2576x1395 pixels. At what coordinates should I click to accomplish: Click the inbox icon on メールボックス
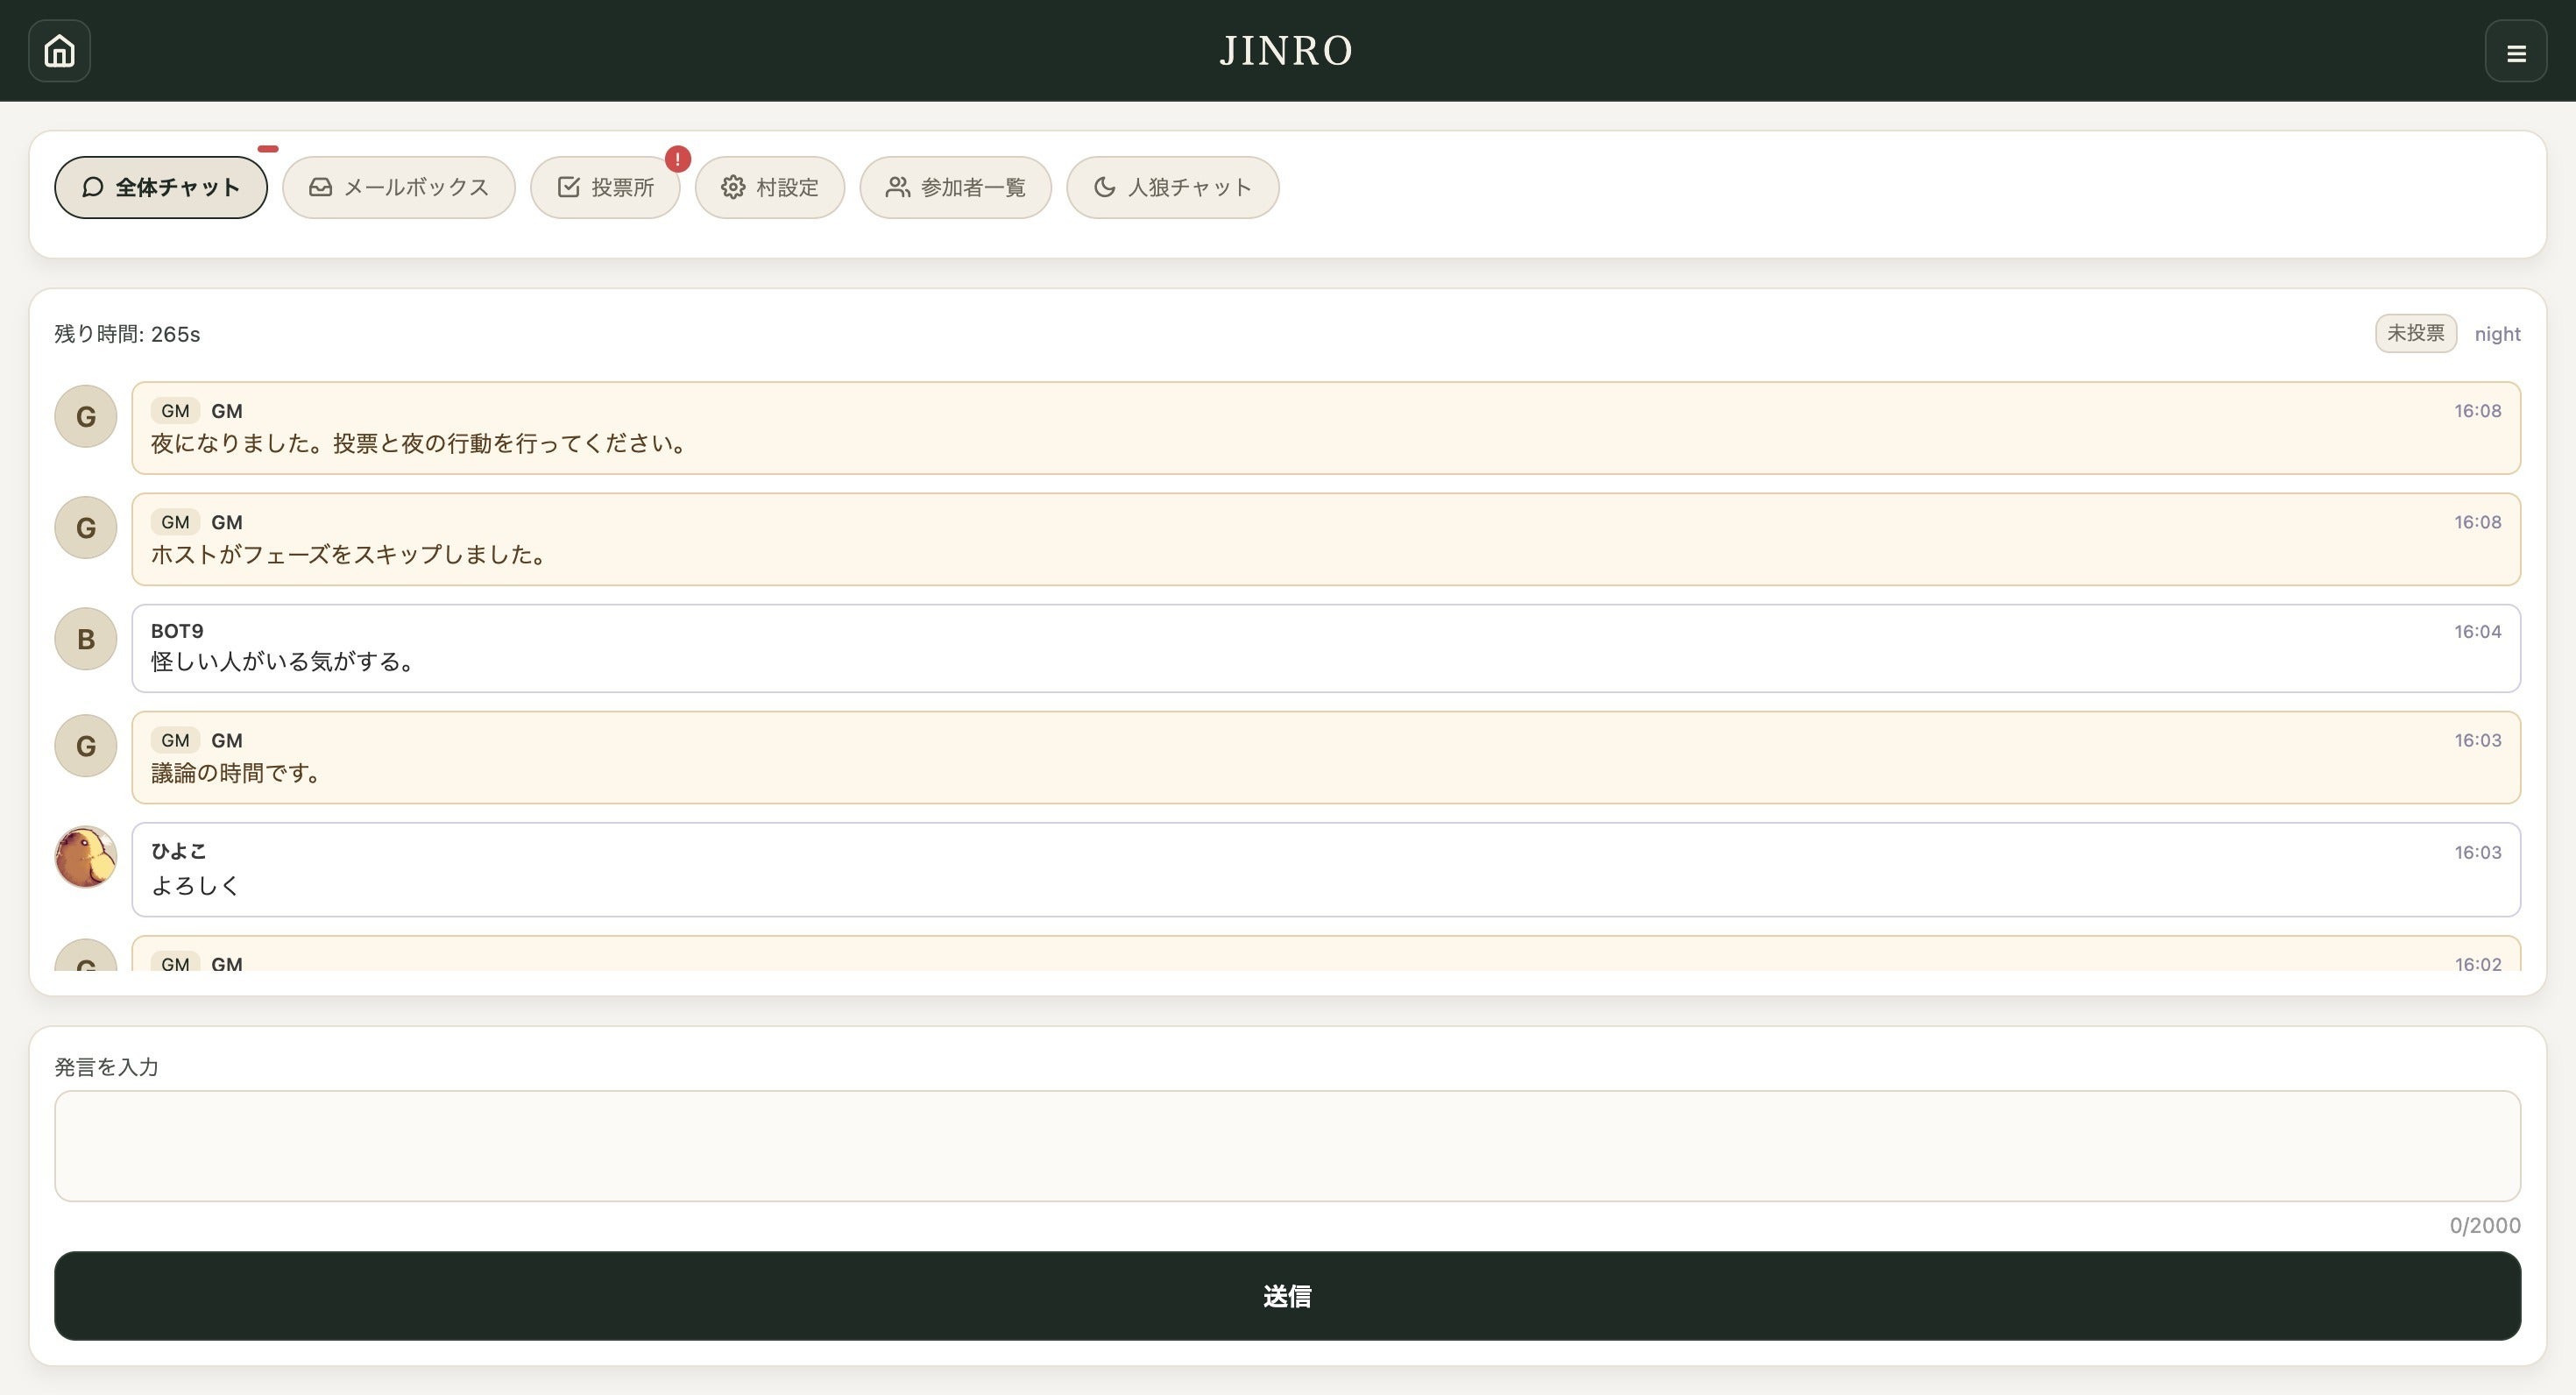pos(320,188)
